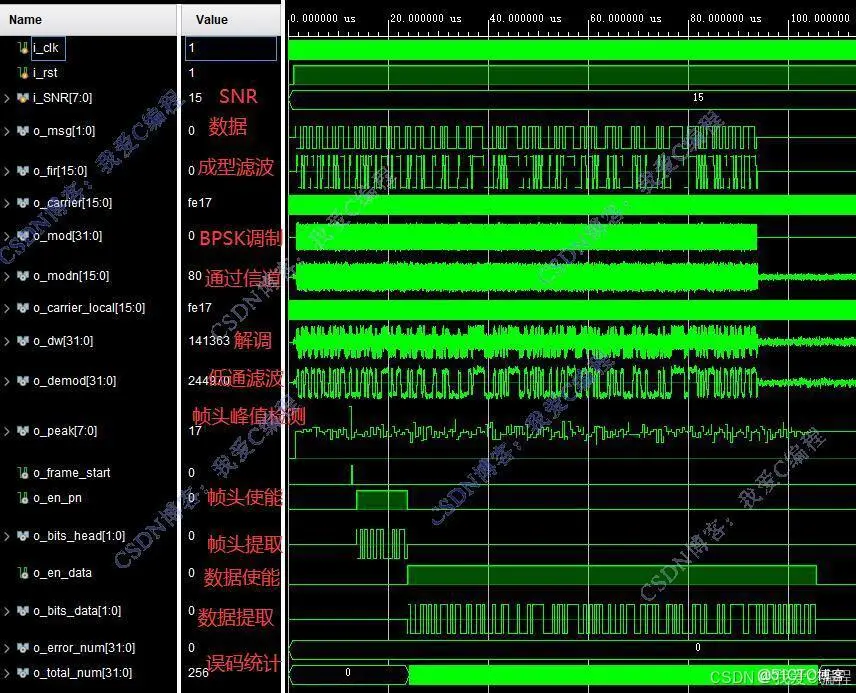Click the 20.000000 us timeline marker
856x693 pixels.
coord(426,19)
